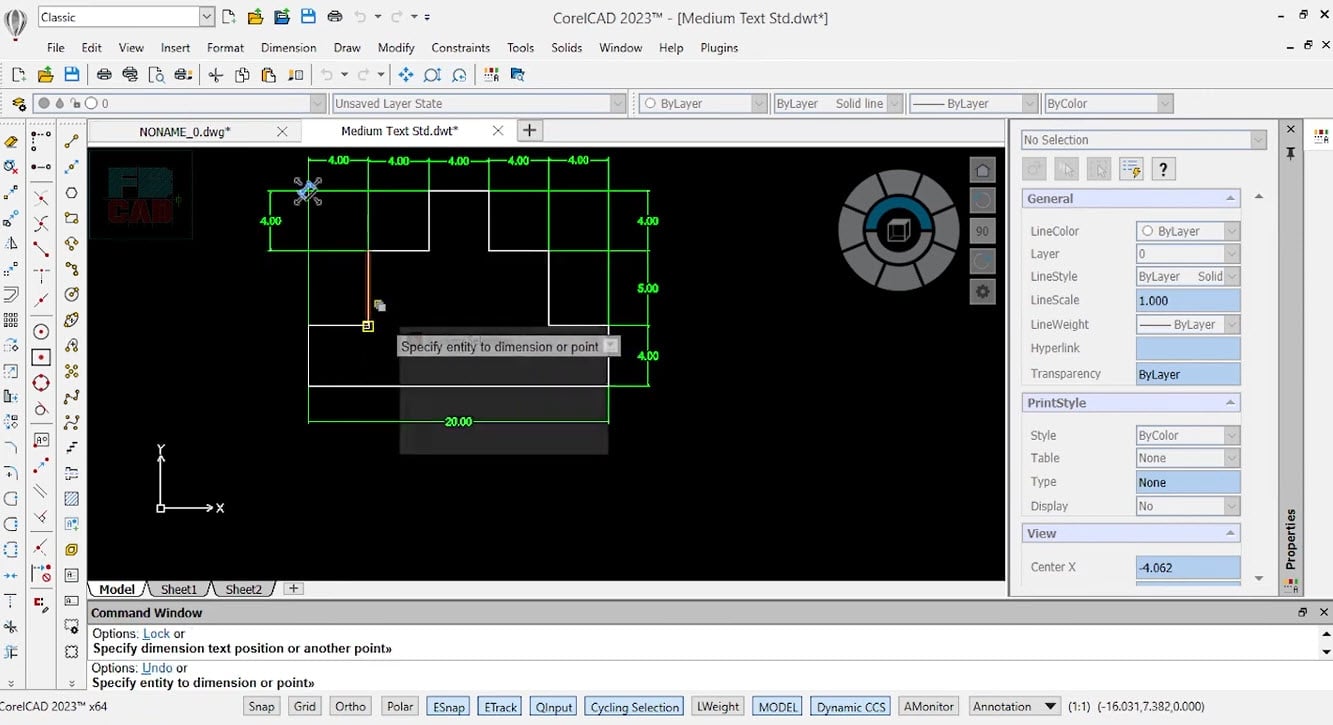The width and height of the screenshot is (1333, 725).
Task: Pin the Properties palette
Action: 1291,154
